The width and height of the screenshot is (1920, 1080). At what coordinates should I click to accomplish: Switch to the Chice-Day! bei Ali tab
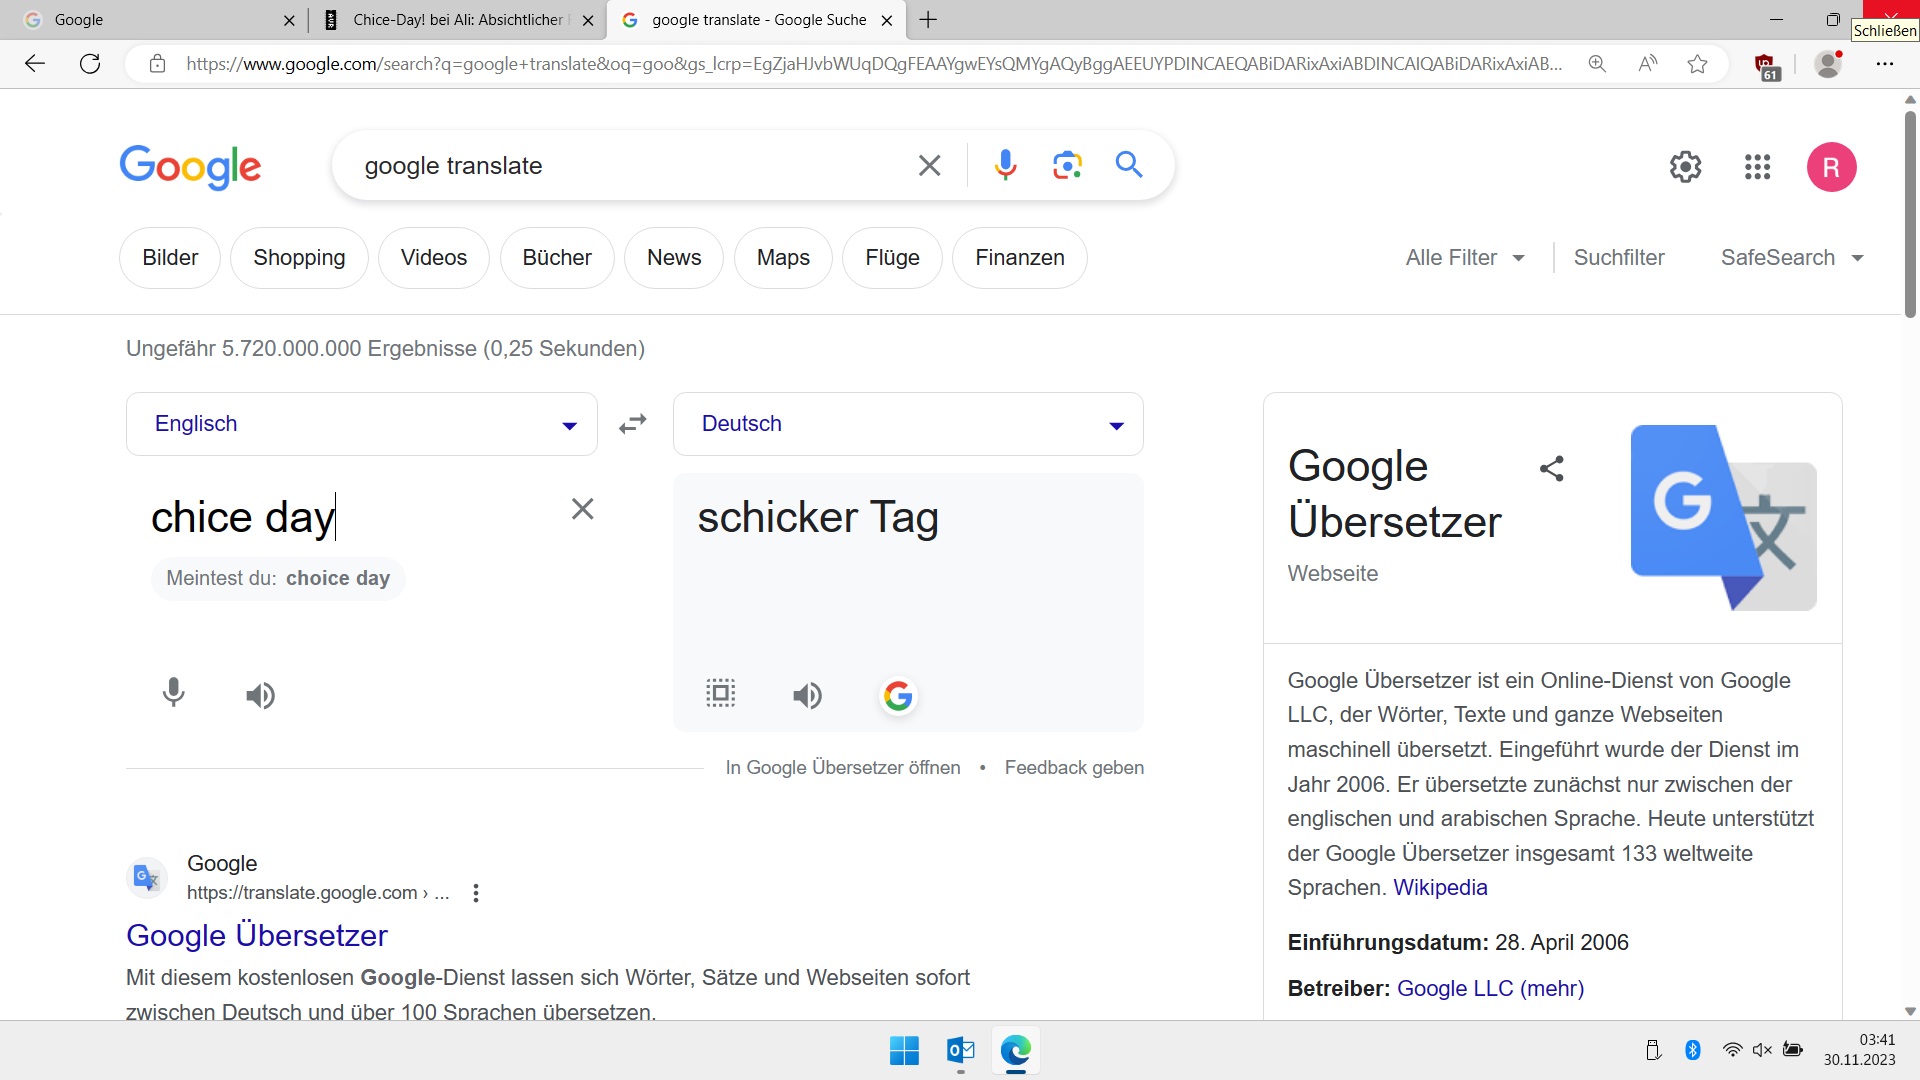(x=459, y=20)
